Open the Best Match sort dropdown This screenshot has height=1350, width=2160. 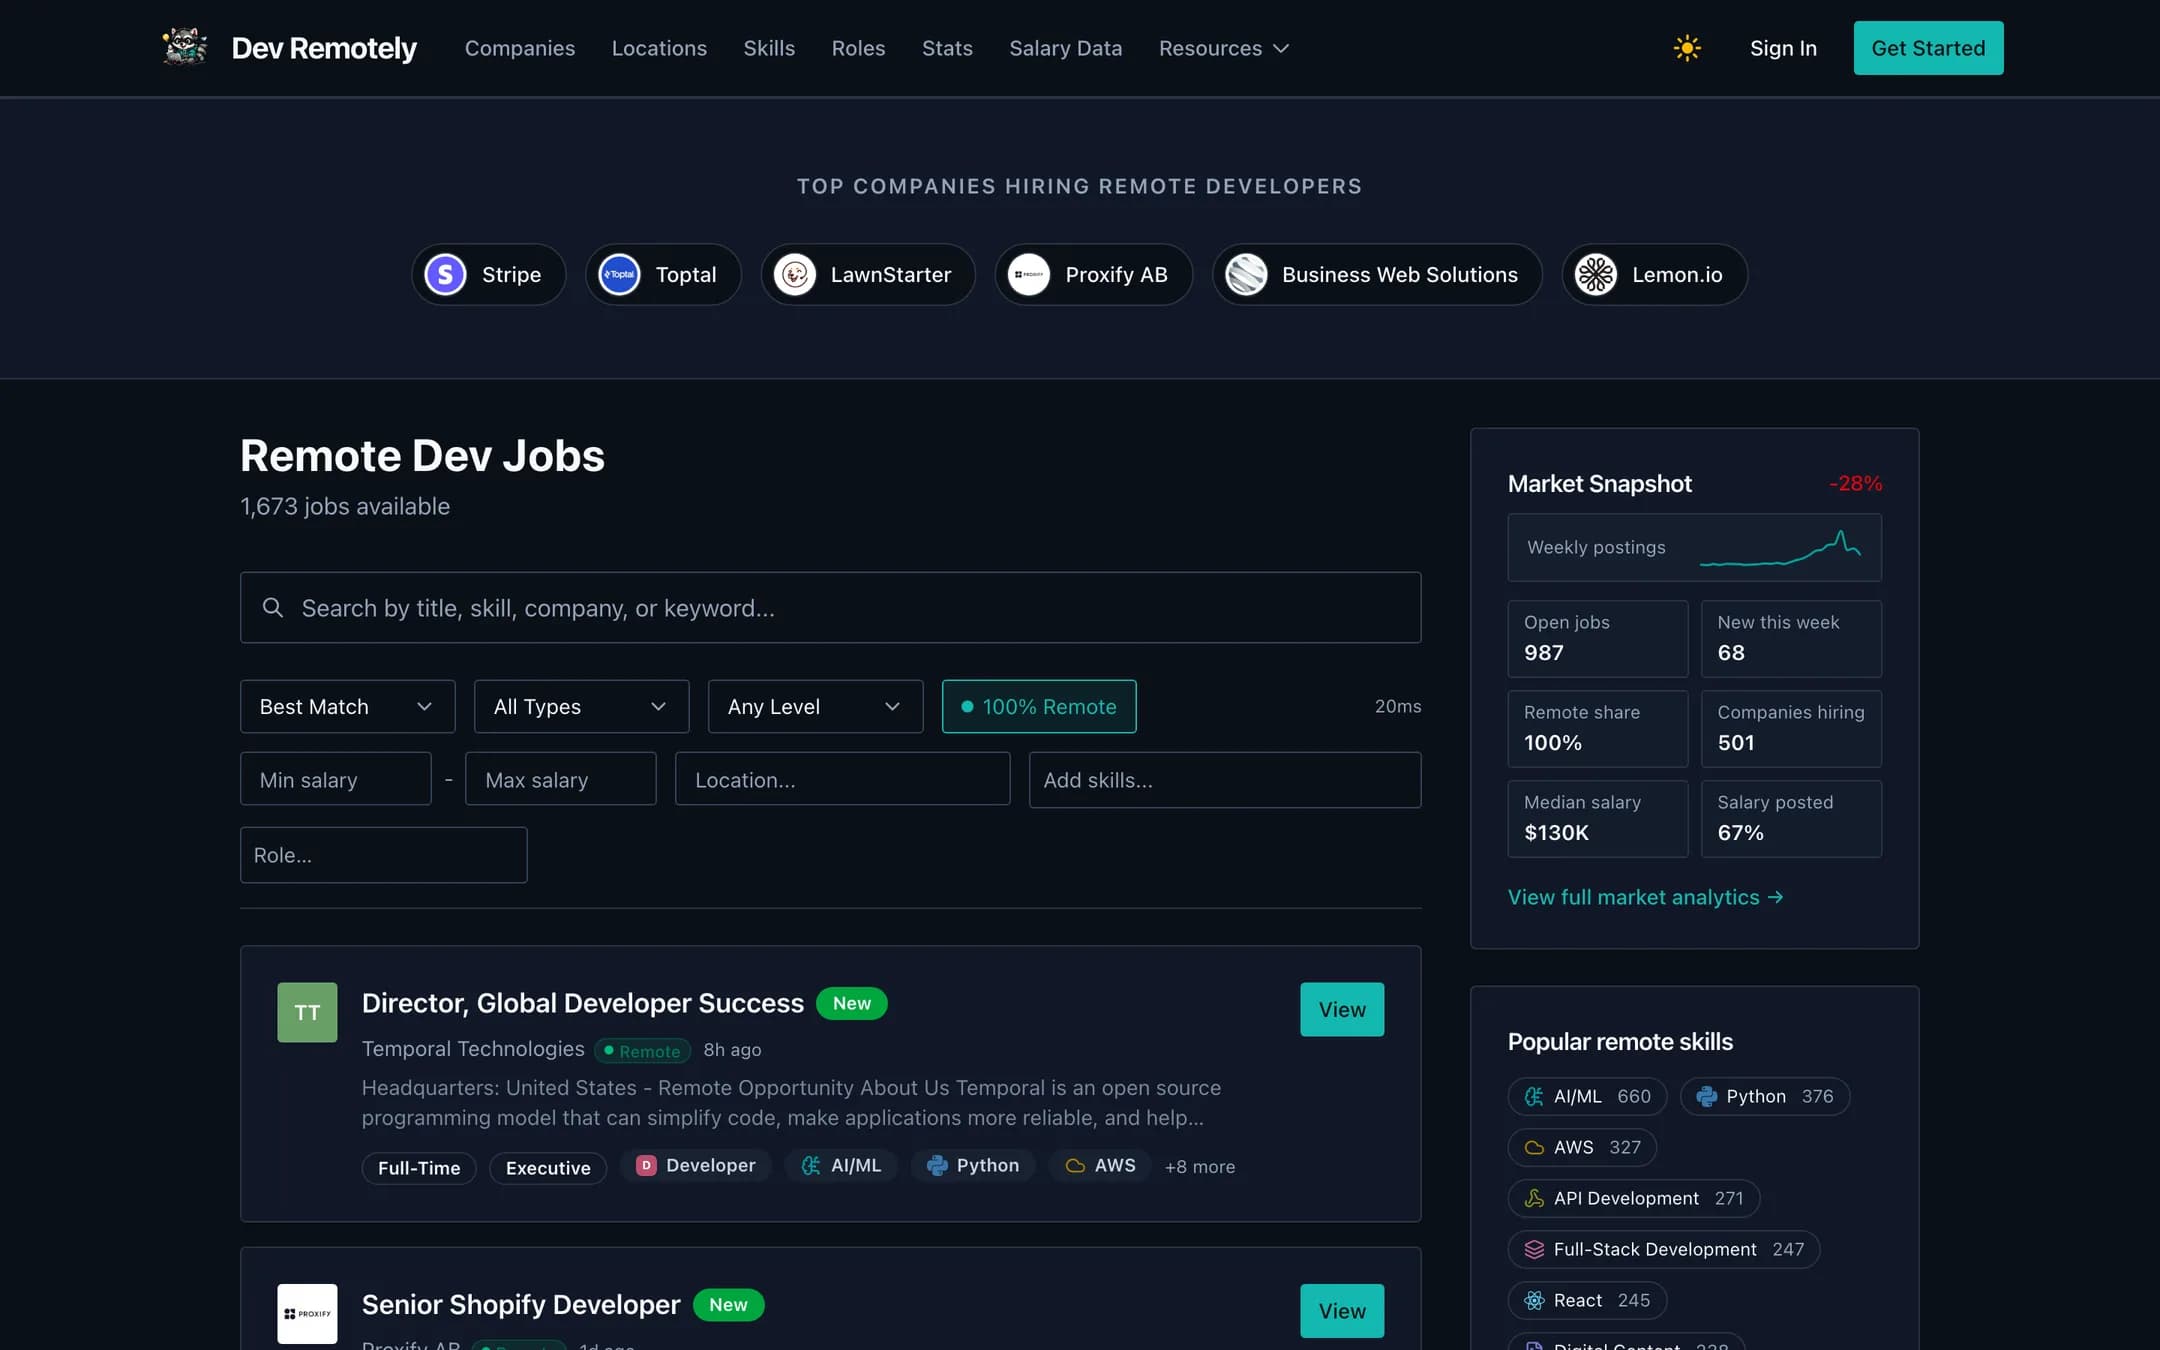[347, 706]
